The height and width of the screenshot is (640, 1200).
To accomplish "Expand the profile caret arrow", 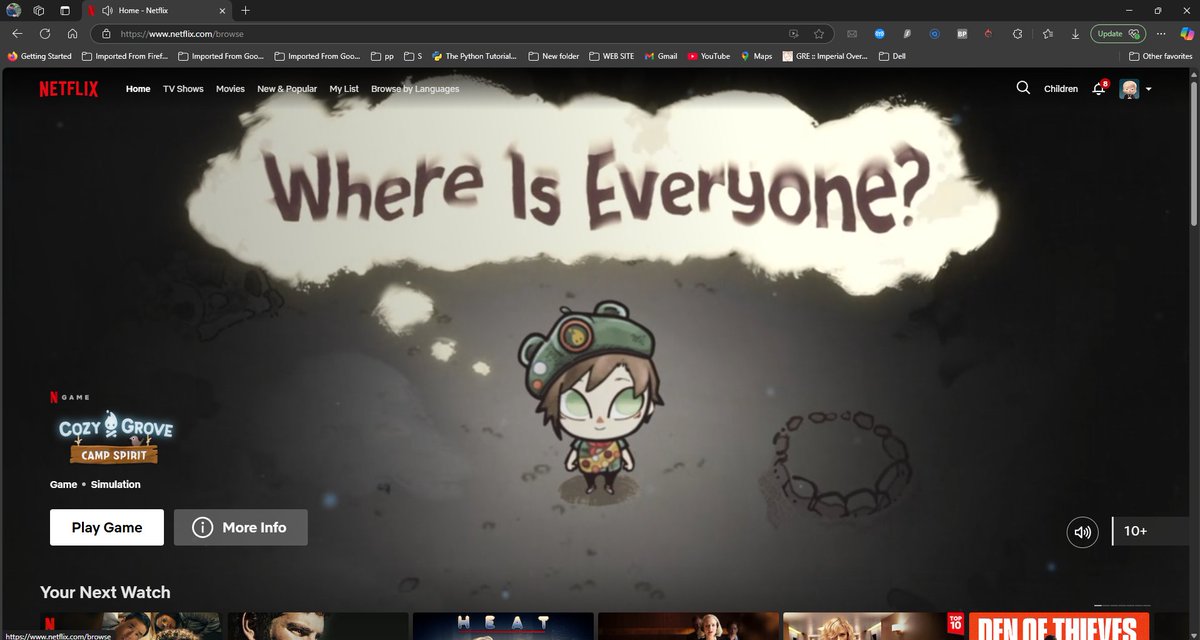I will (1148, 89).
